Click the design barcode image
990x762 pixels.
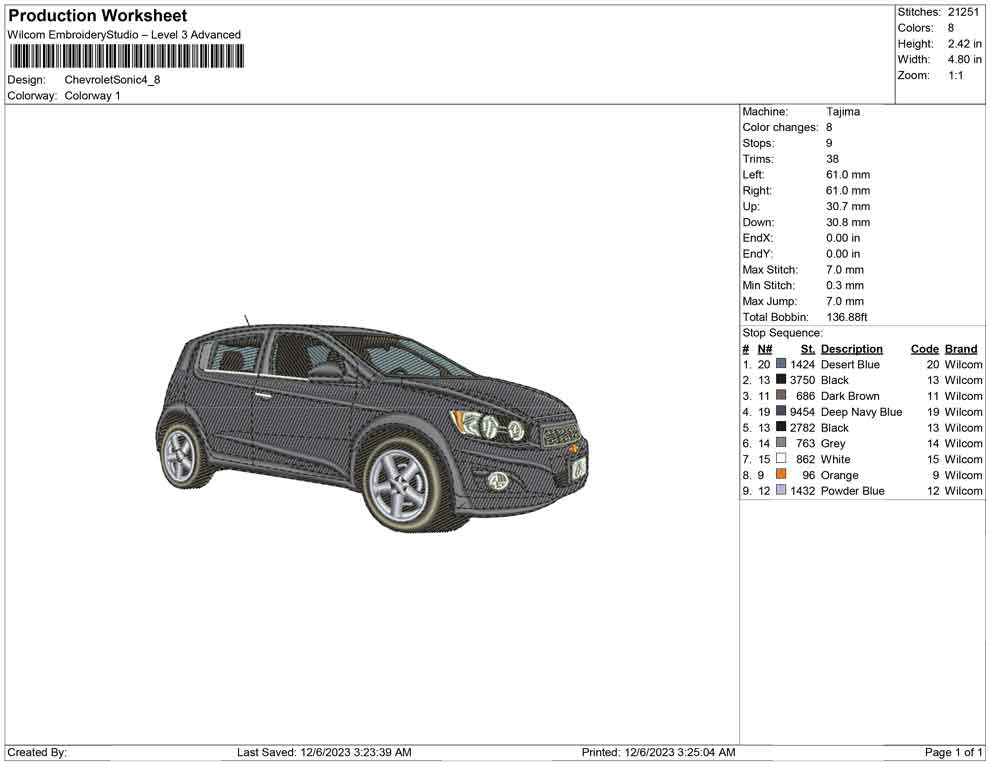(x=126, y=57)
